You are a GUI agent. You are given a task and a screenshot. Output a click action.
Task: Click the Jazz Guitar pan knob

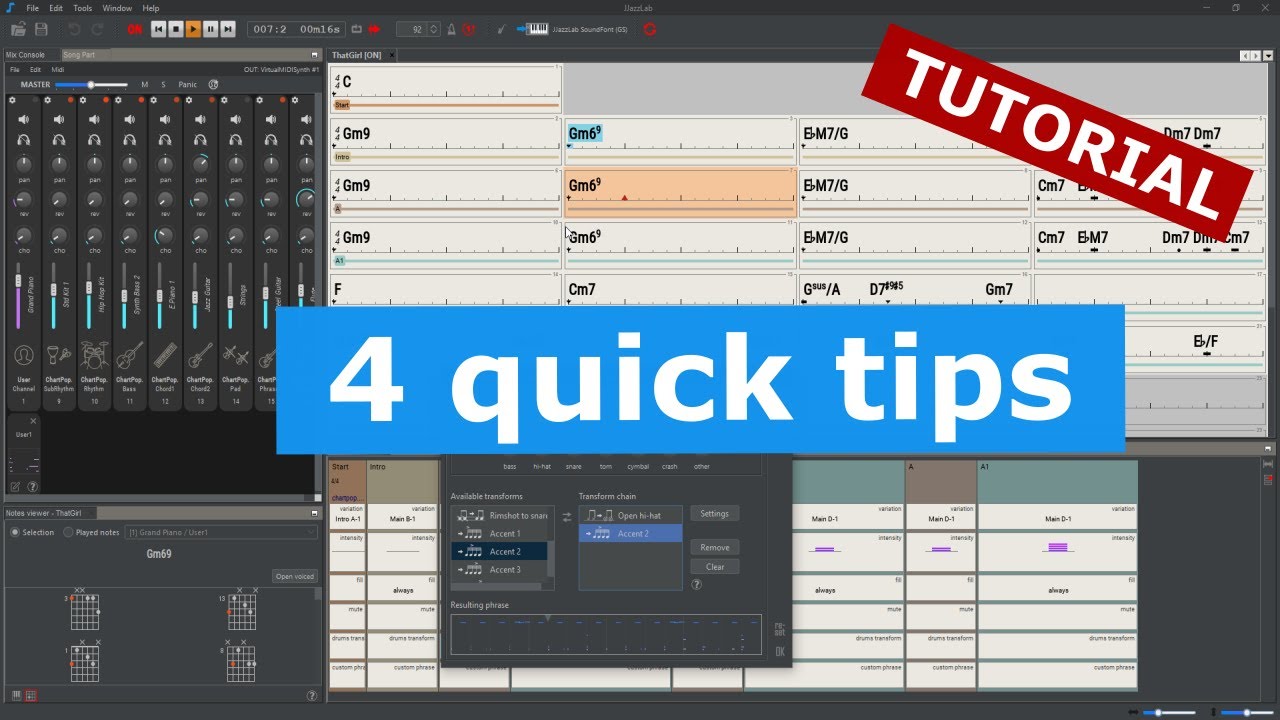point(200,163)
